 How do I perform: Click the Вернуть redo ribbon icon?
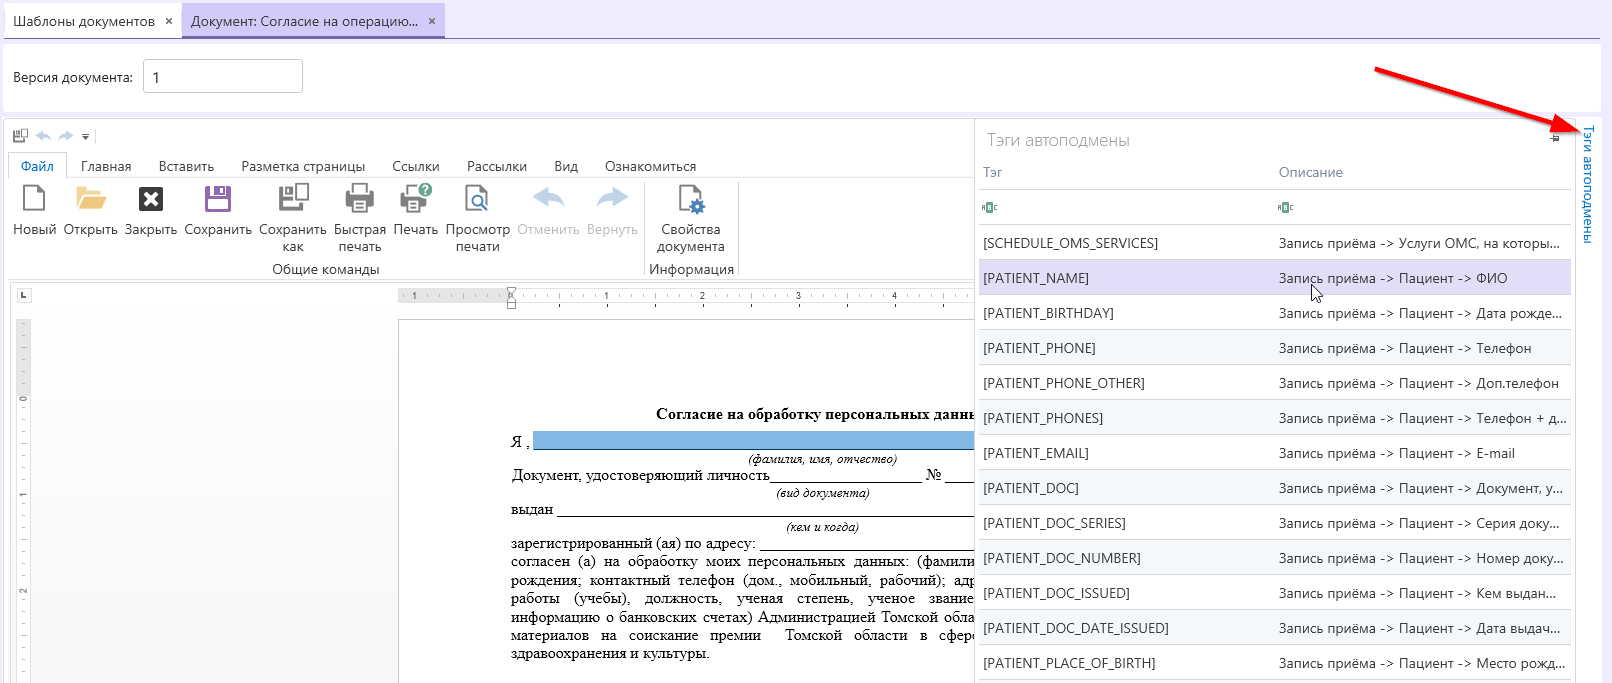point(612,199)
